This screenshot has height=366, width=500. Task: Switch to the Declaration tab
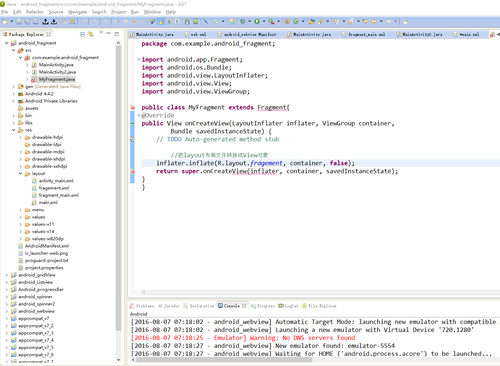click(x=199, y=306)
